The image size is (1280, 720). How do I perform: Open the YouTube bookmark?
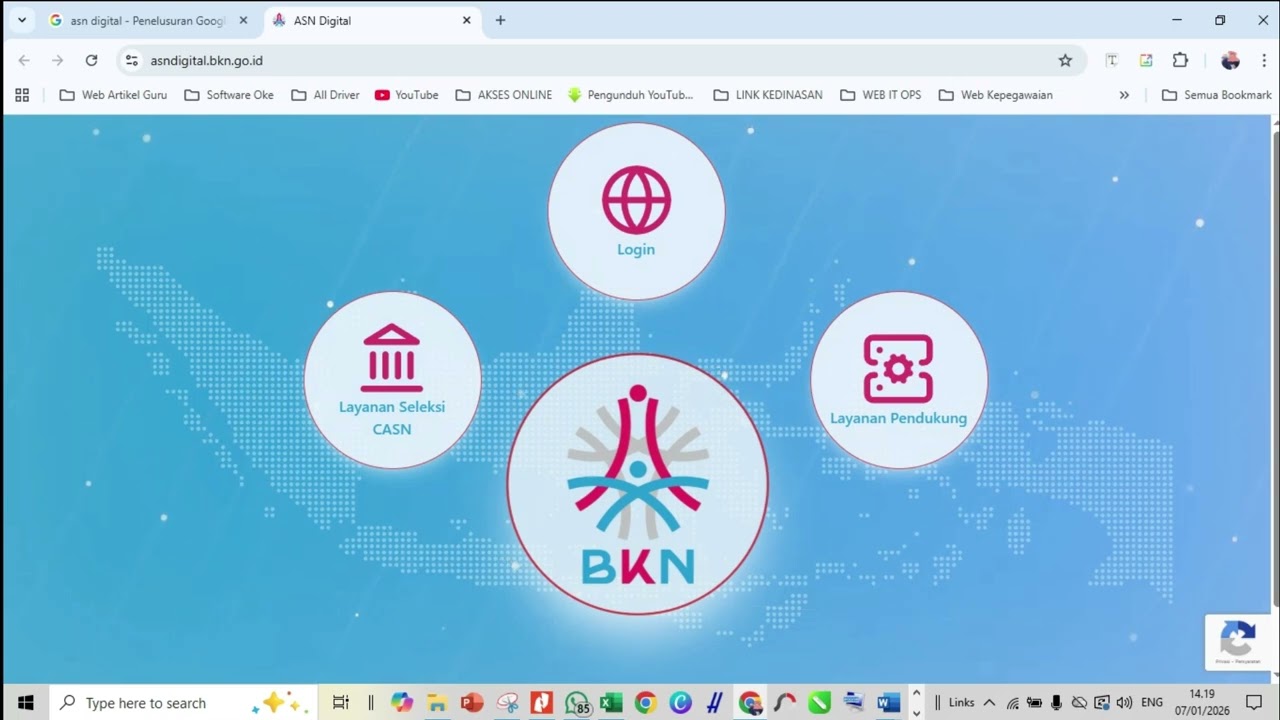point(406,95)
